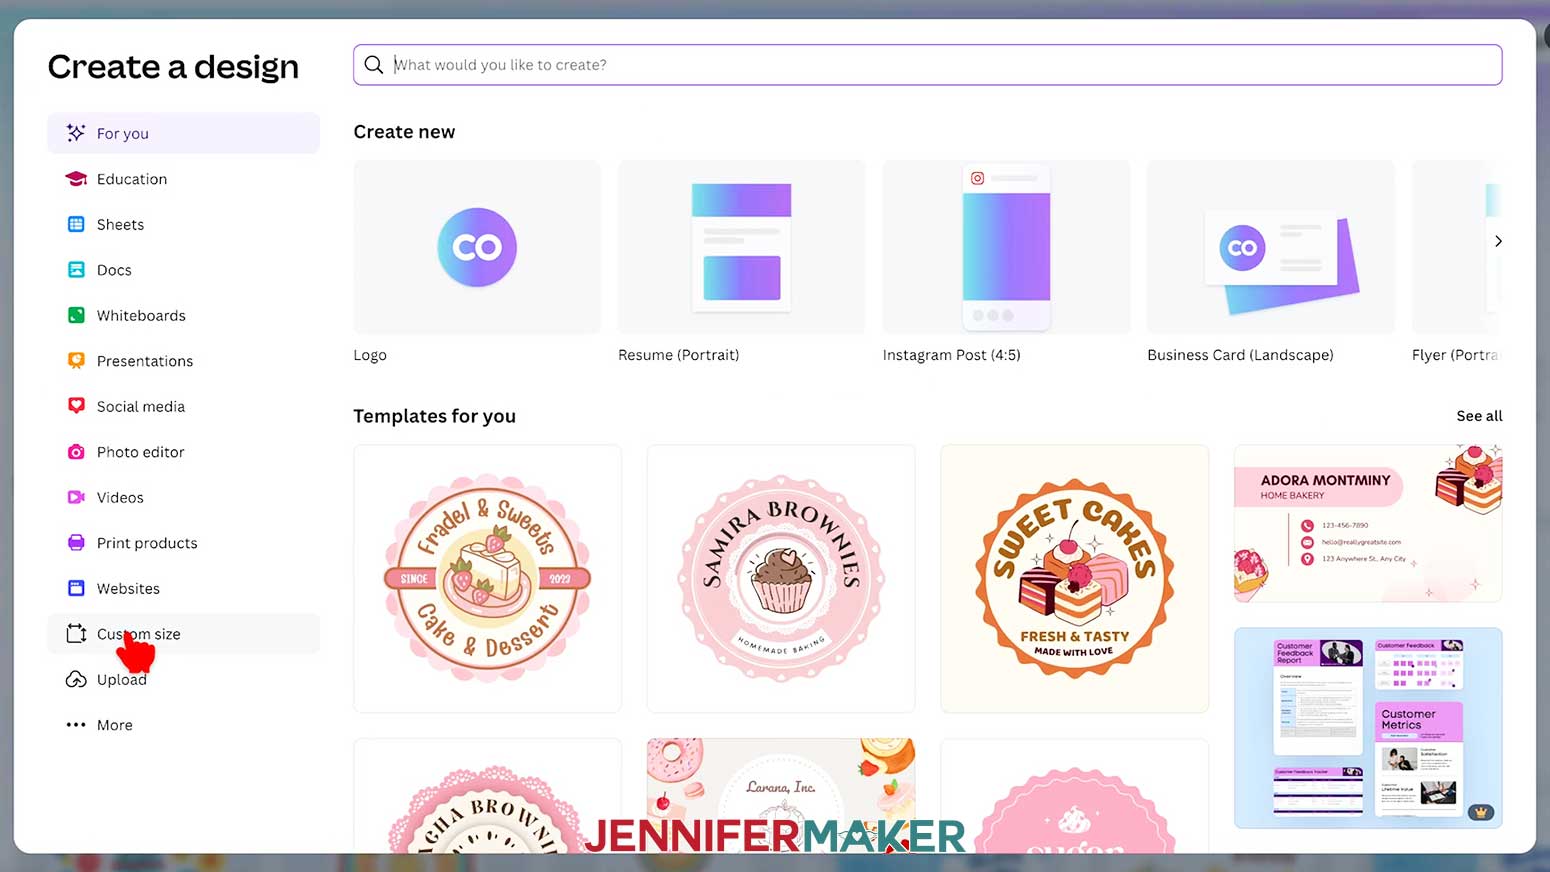This screenshot has width=1550, height=872.
Task: Click the Instagram Post (4:5) label
Action: tap(952, 355)
